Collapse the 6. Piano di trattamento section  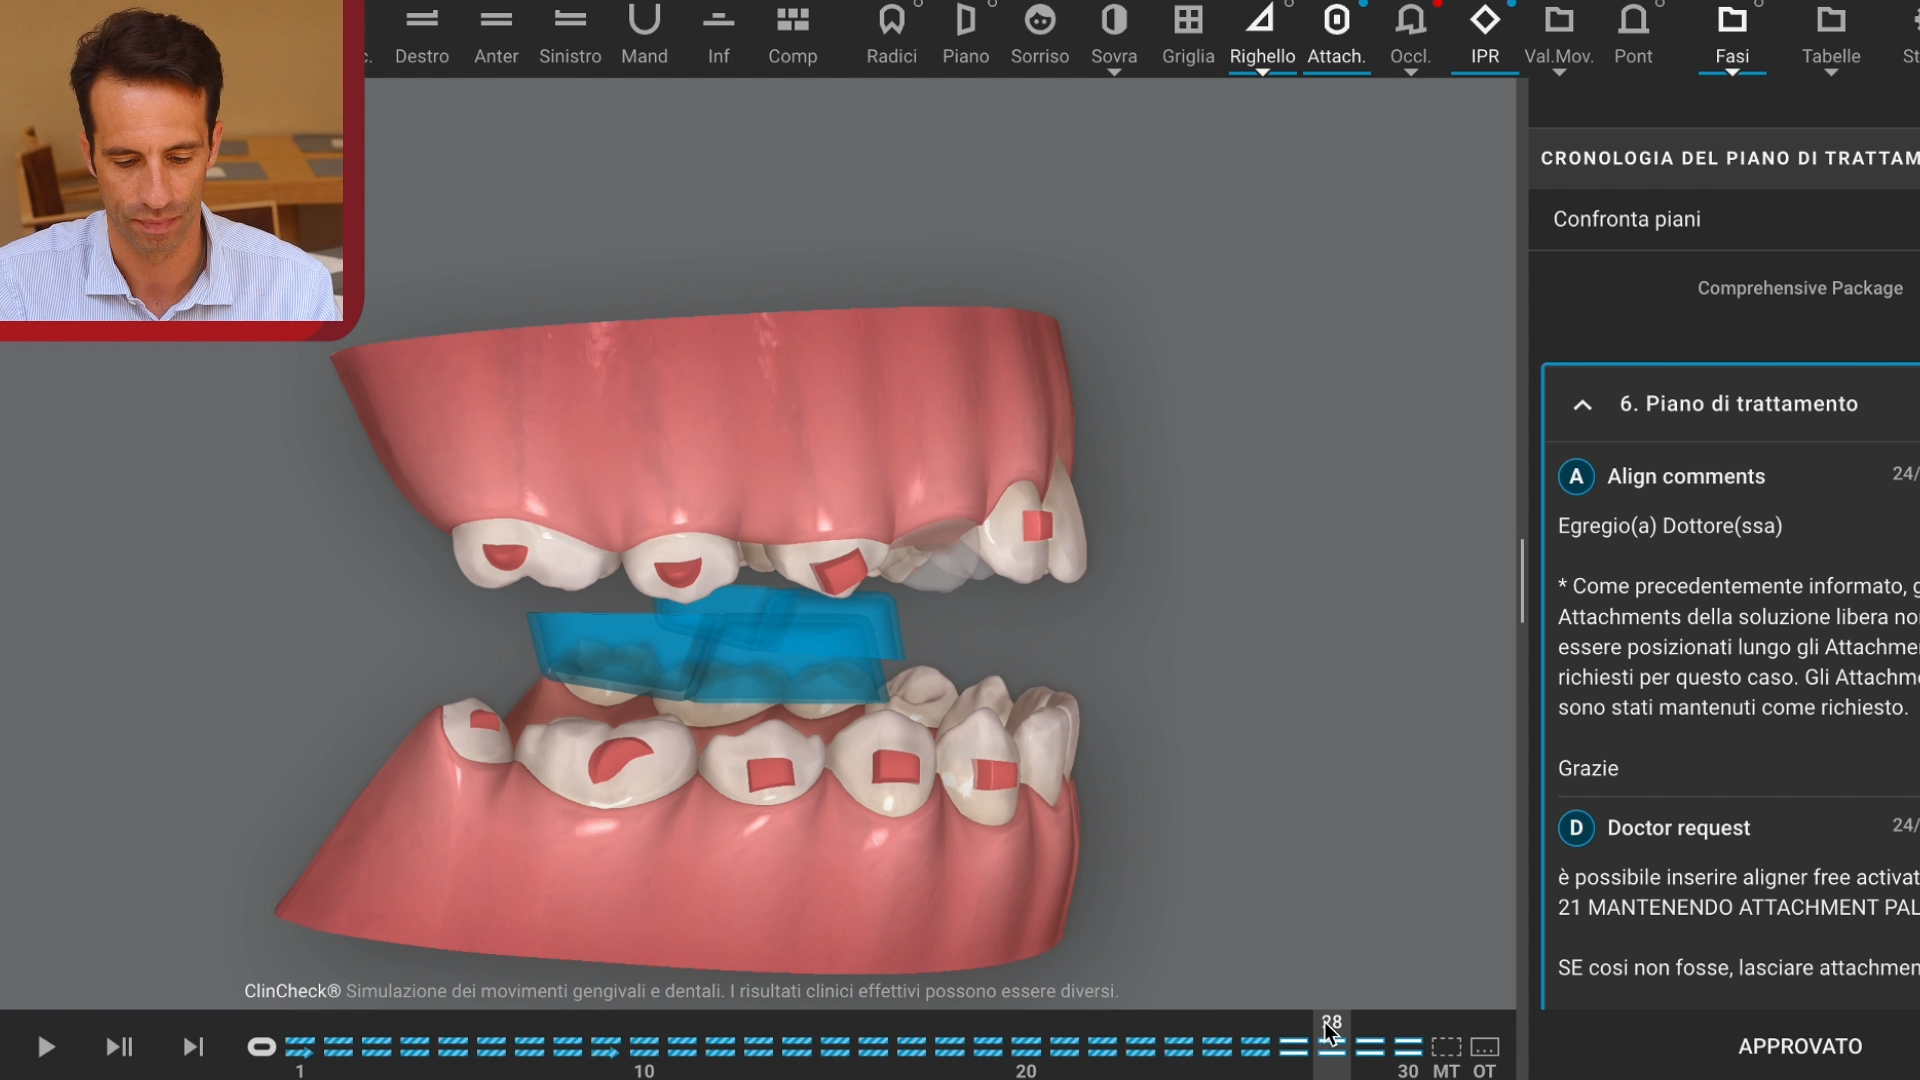[1582, 405]
